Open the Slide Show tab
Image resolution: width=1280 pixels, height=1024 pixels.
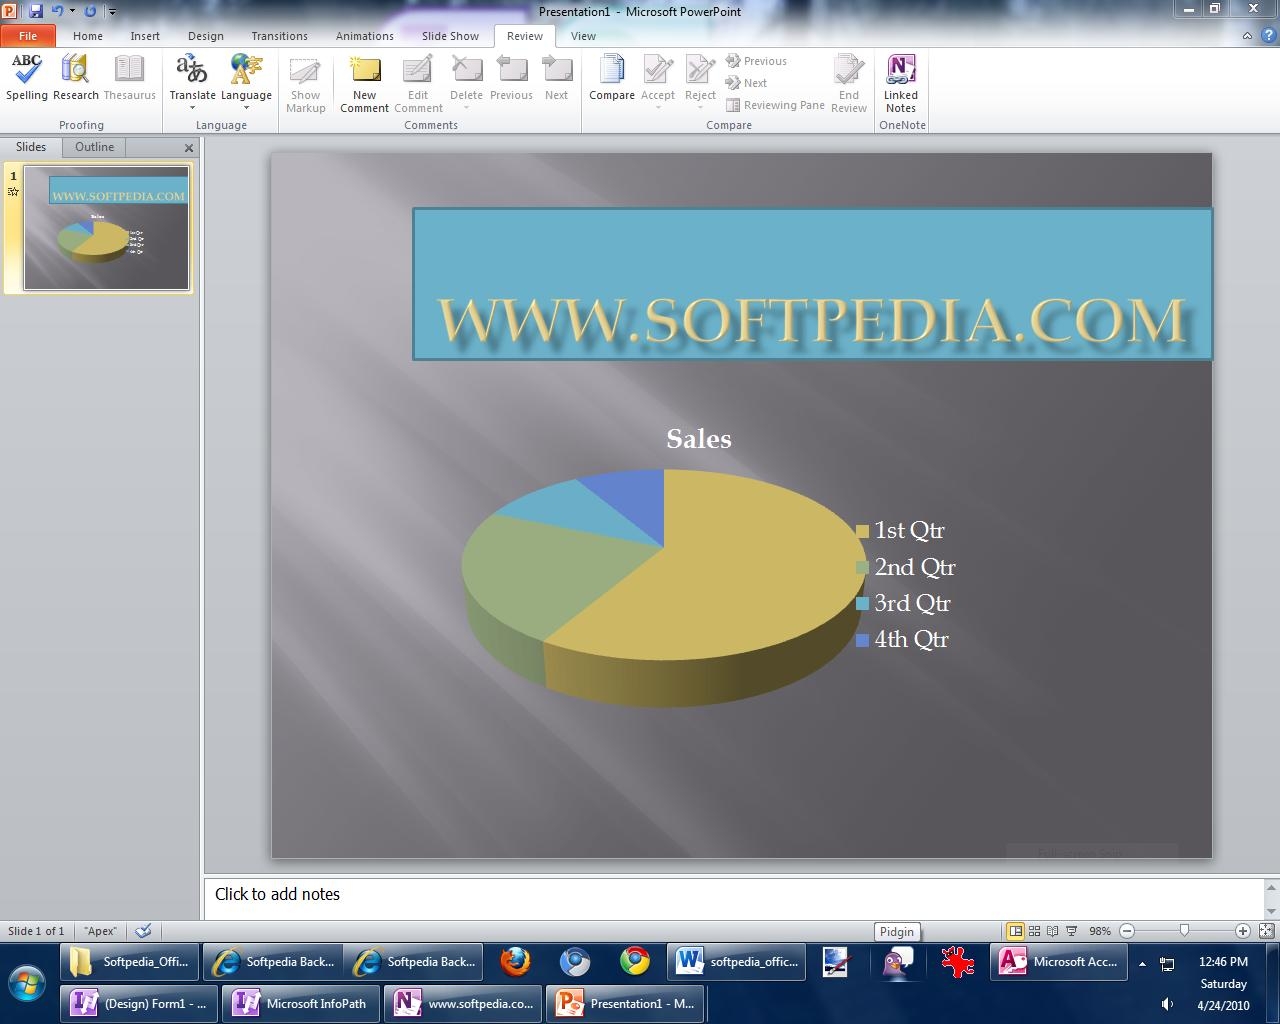pos(450,35)
